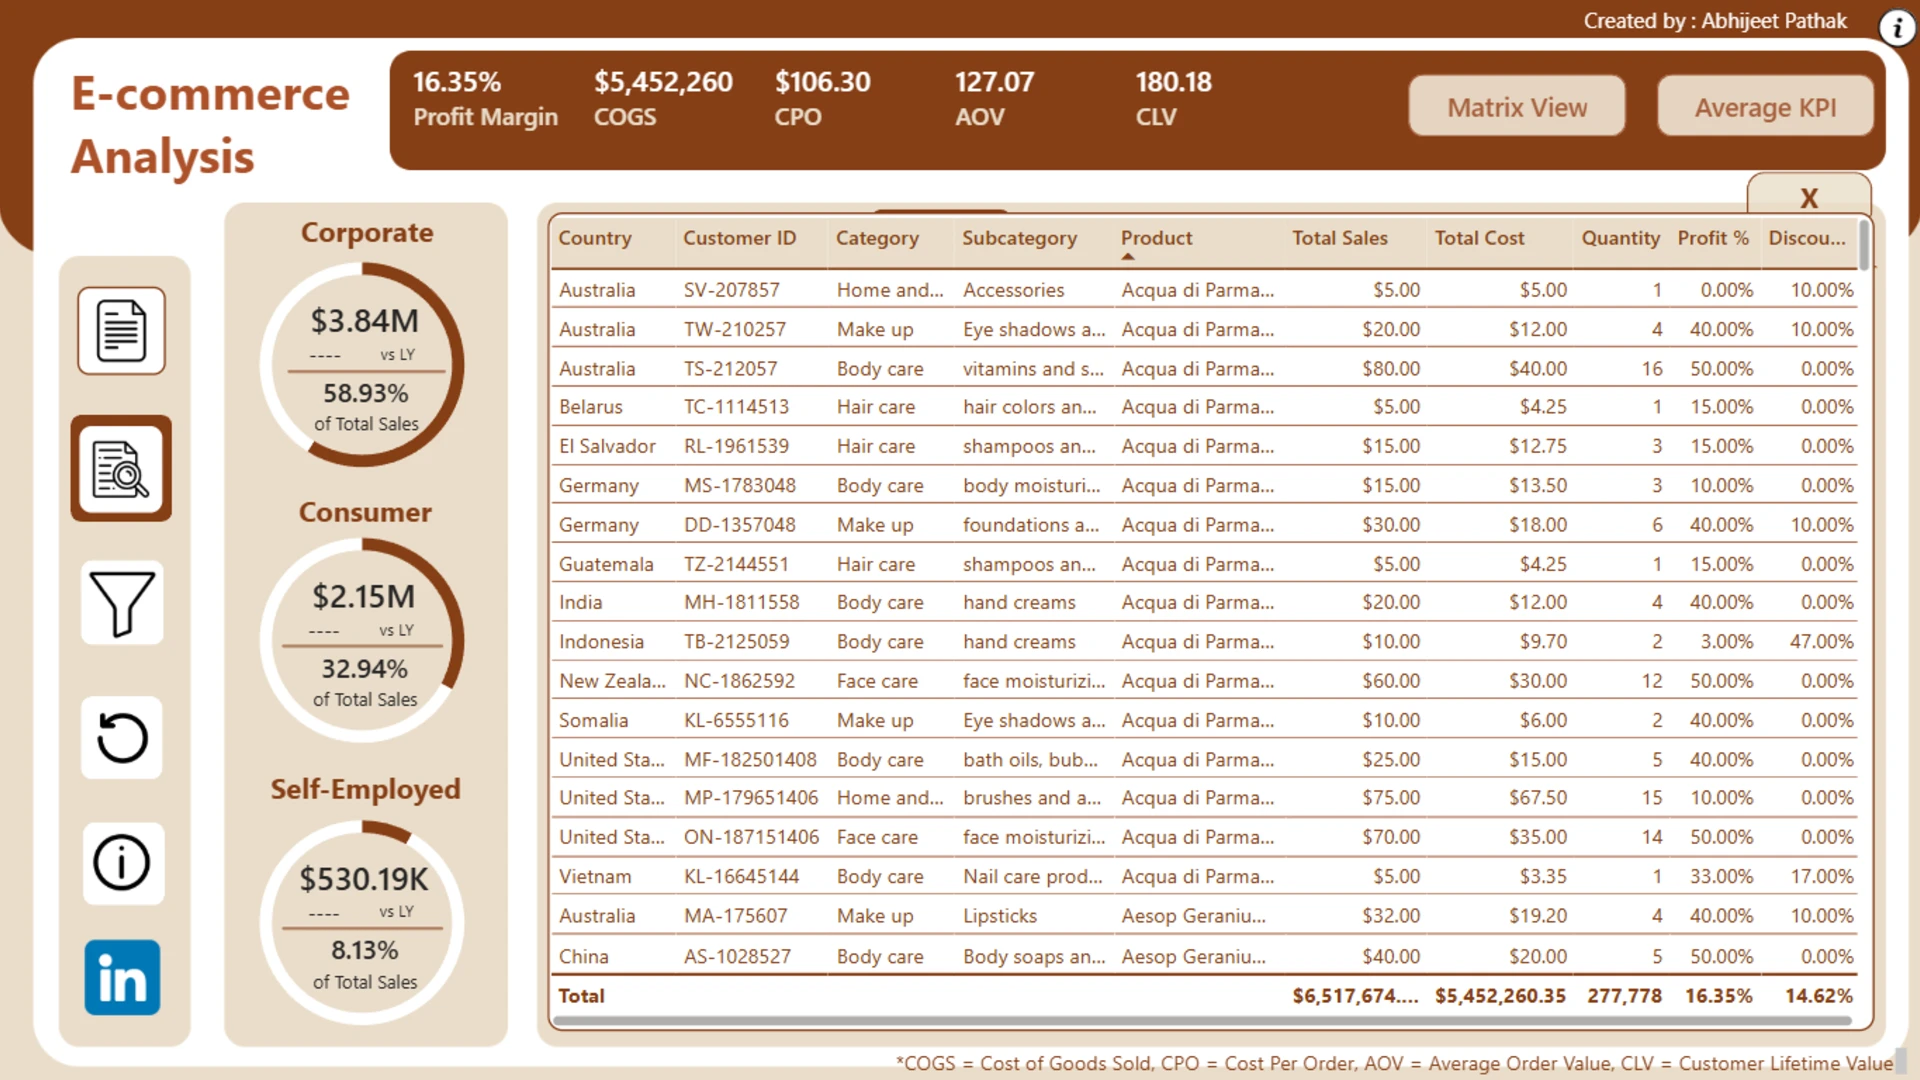1920x1080 pixels.
Task: Select customer ID MF-182501408 cell
Action: (x=750, y=760)
